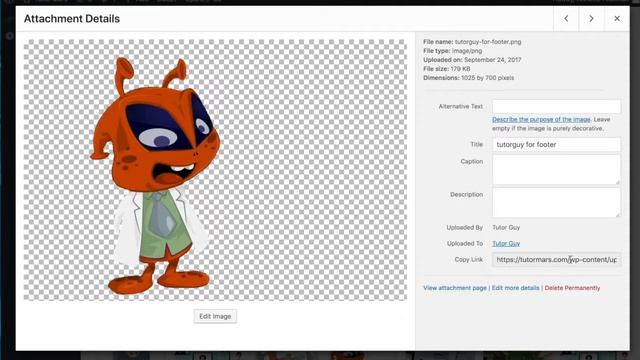
Task: Open the View attachment page link
Action: click(455, 288)
